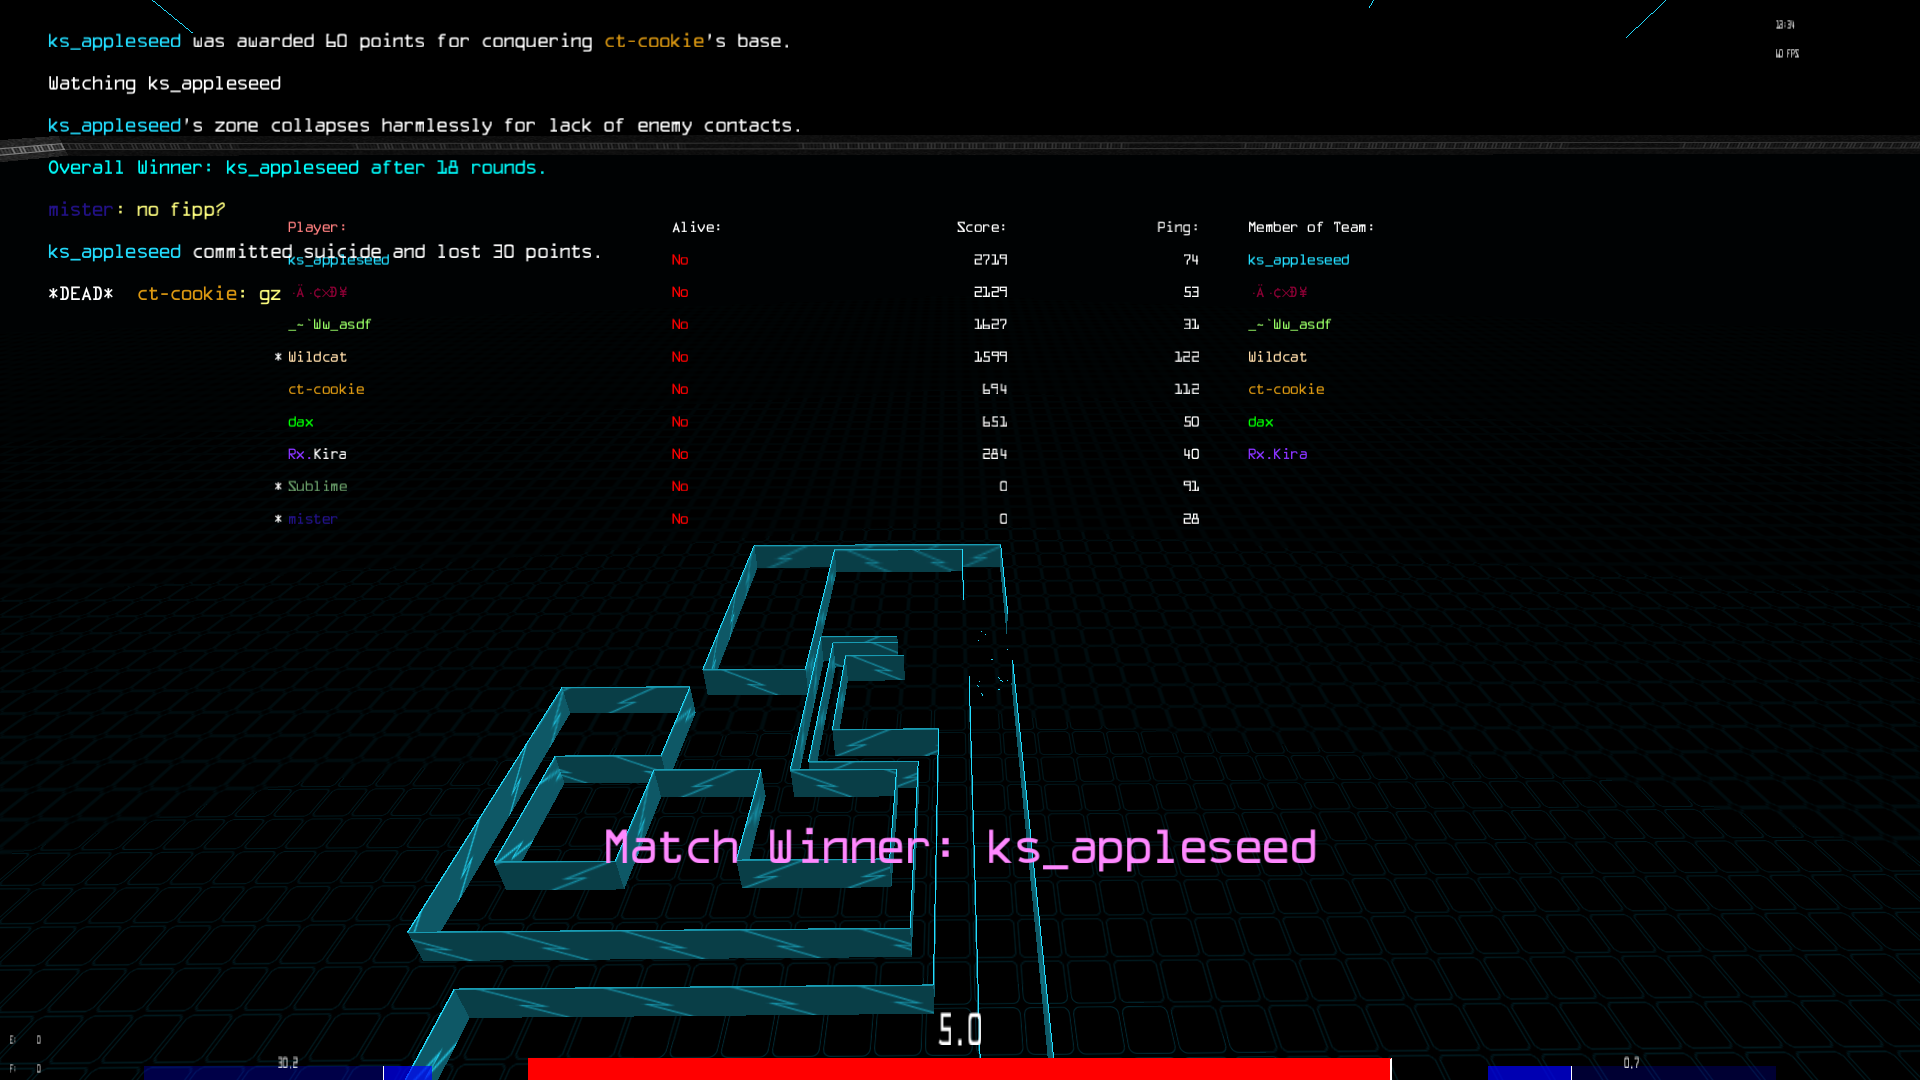Click the Player column header

[x=316, y=227]
